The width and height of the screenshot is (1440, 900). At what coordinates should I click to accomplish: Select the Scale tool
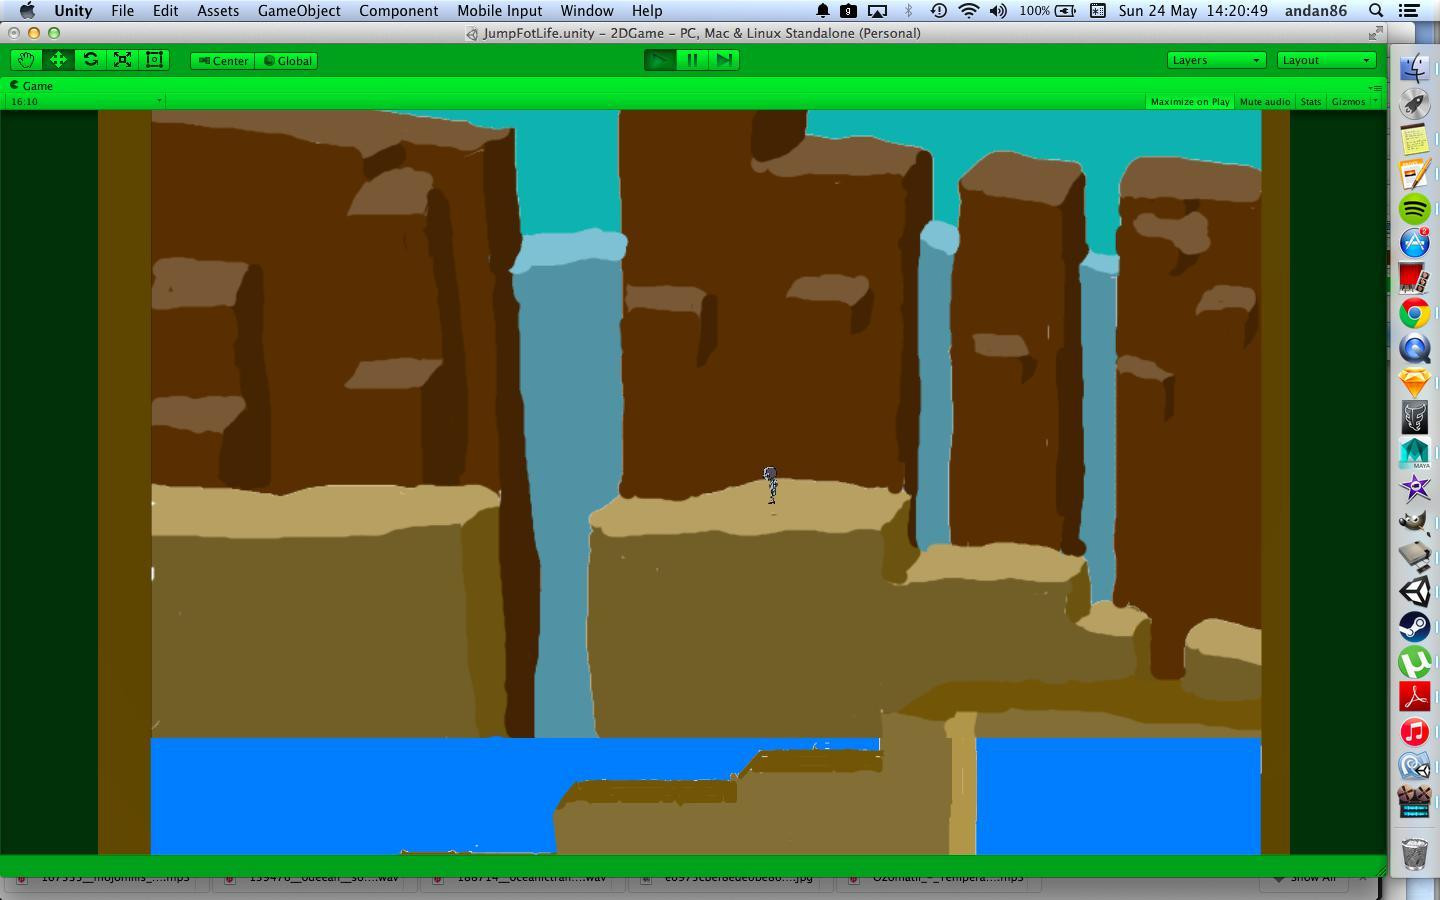point(122,60)
